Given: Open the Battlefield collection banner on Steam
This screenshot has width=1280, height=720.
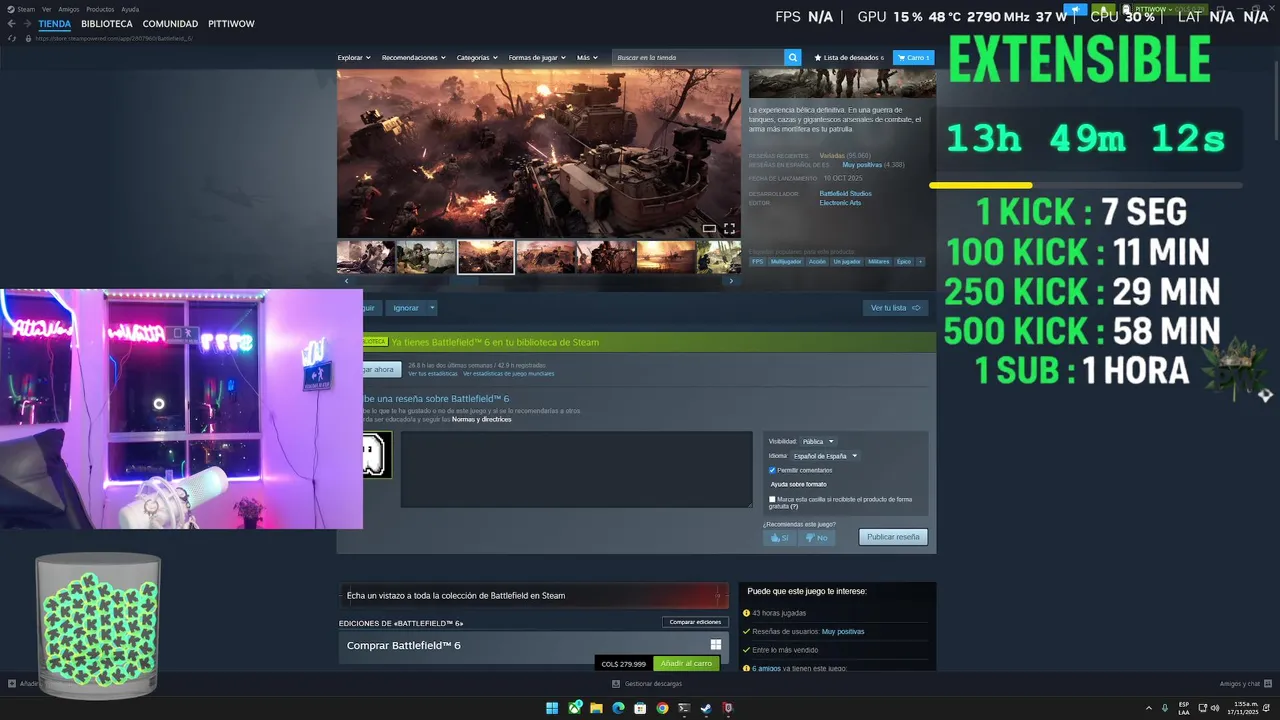Looking at the screenshot, I should (534, 595).
